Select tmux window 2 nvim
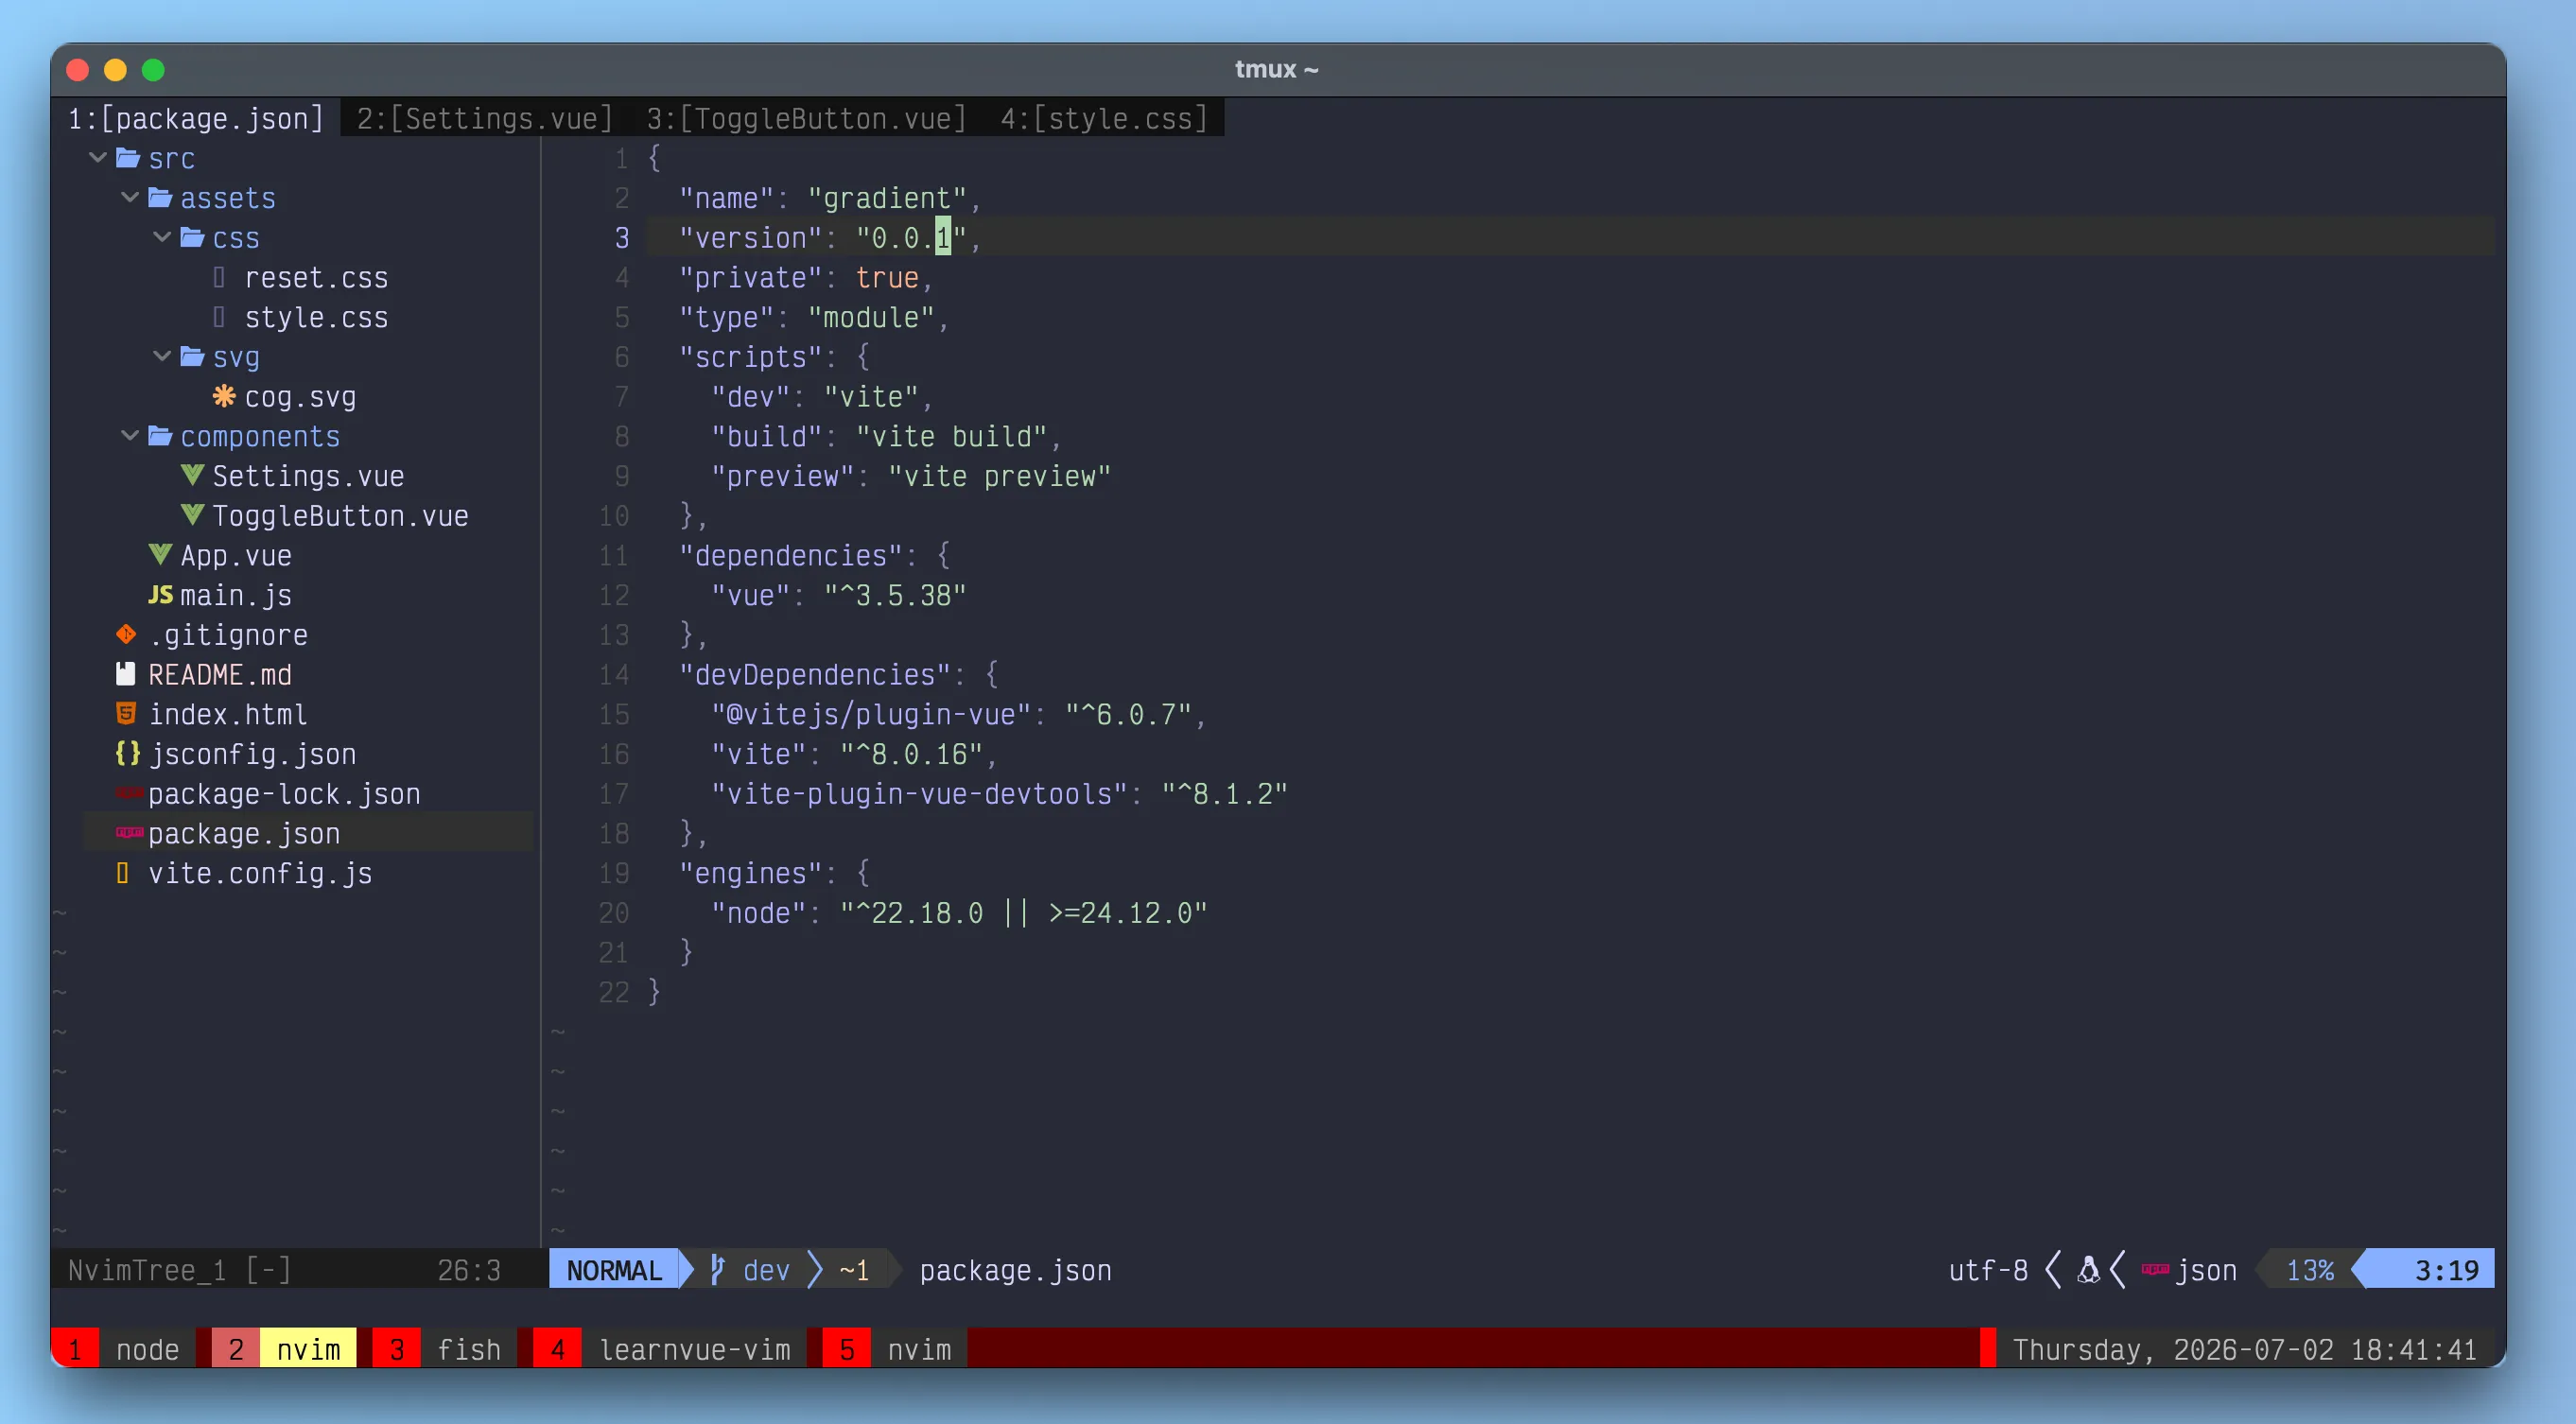Viewport: 2576px width, 1424px height. click(284, 1349)
